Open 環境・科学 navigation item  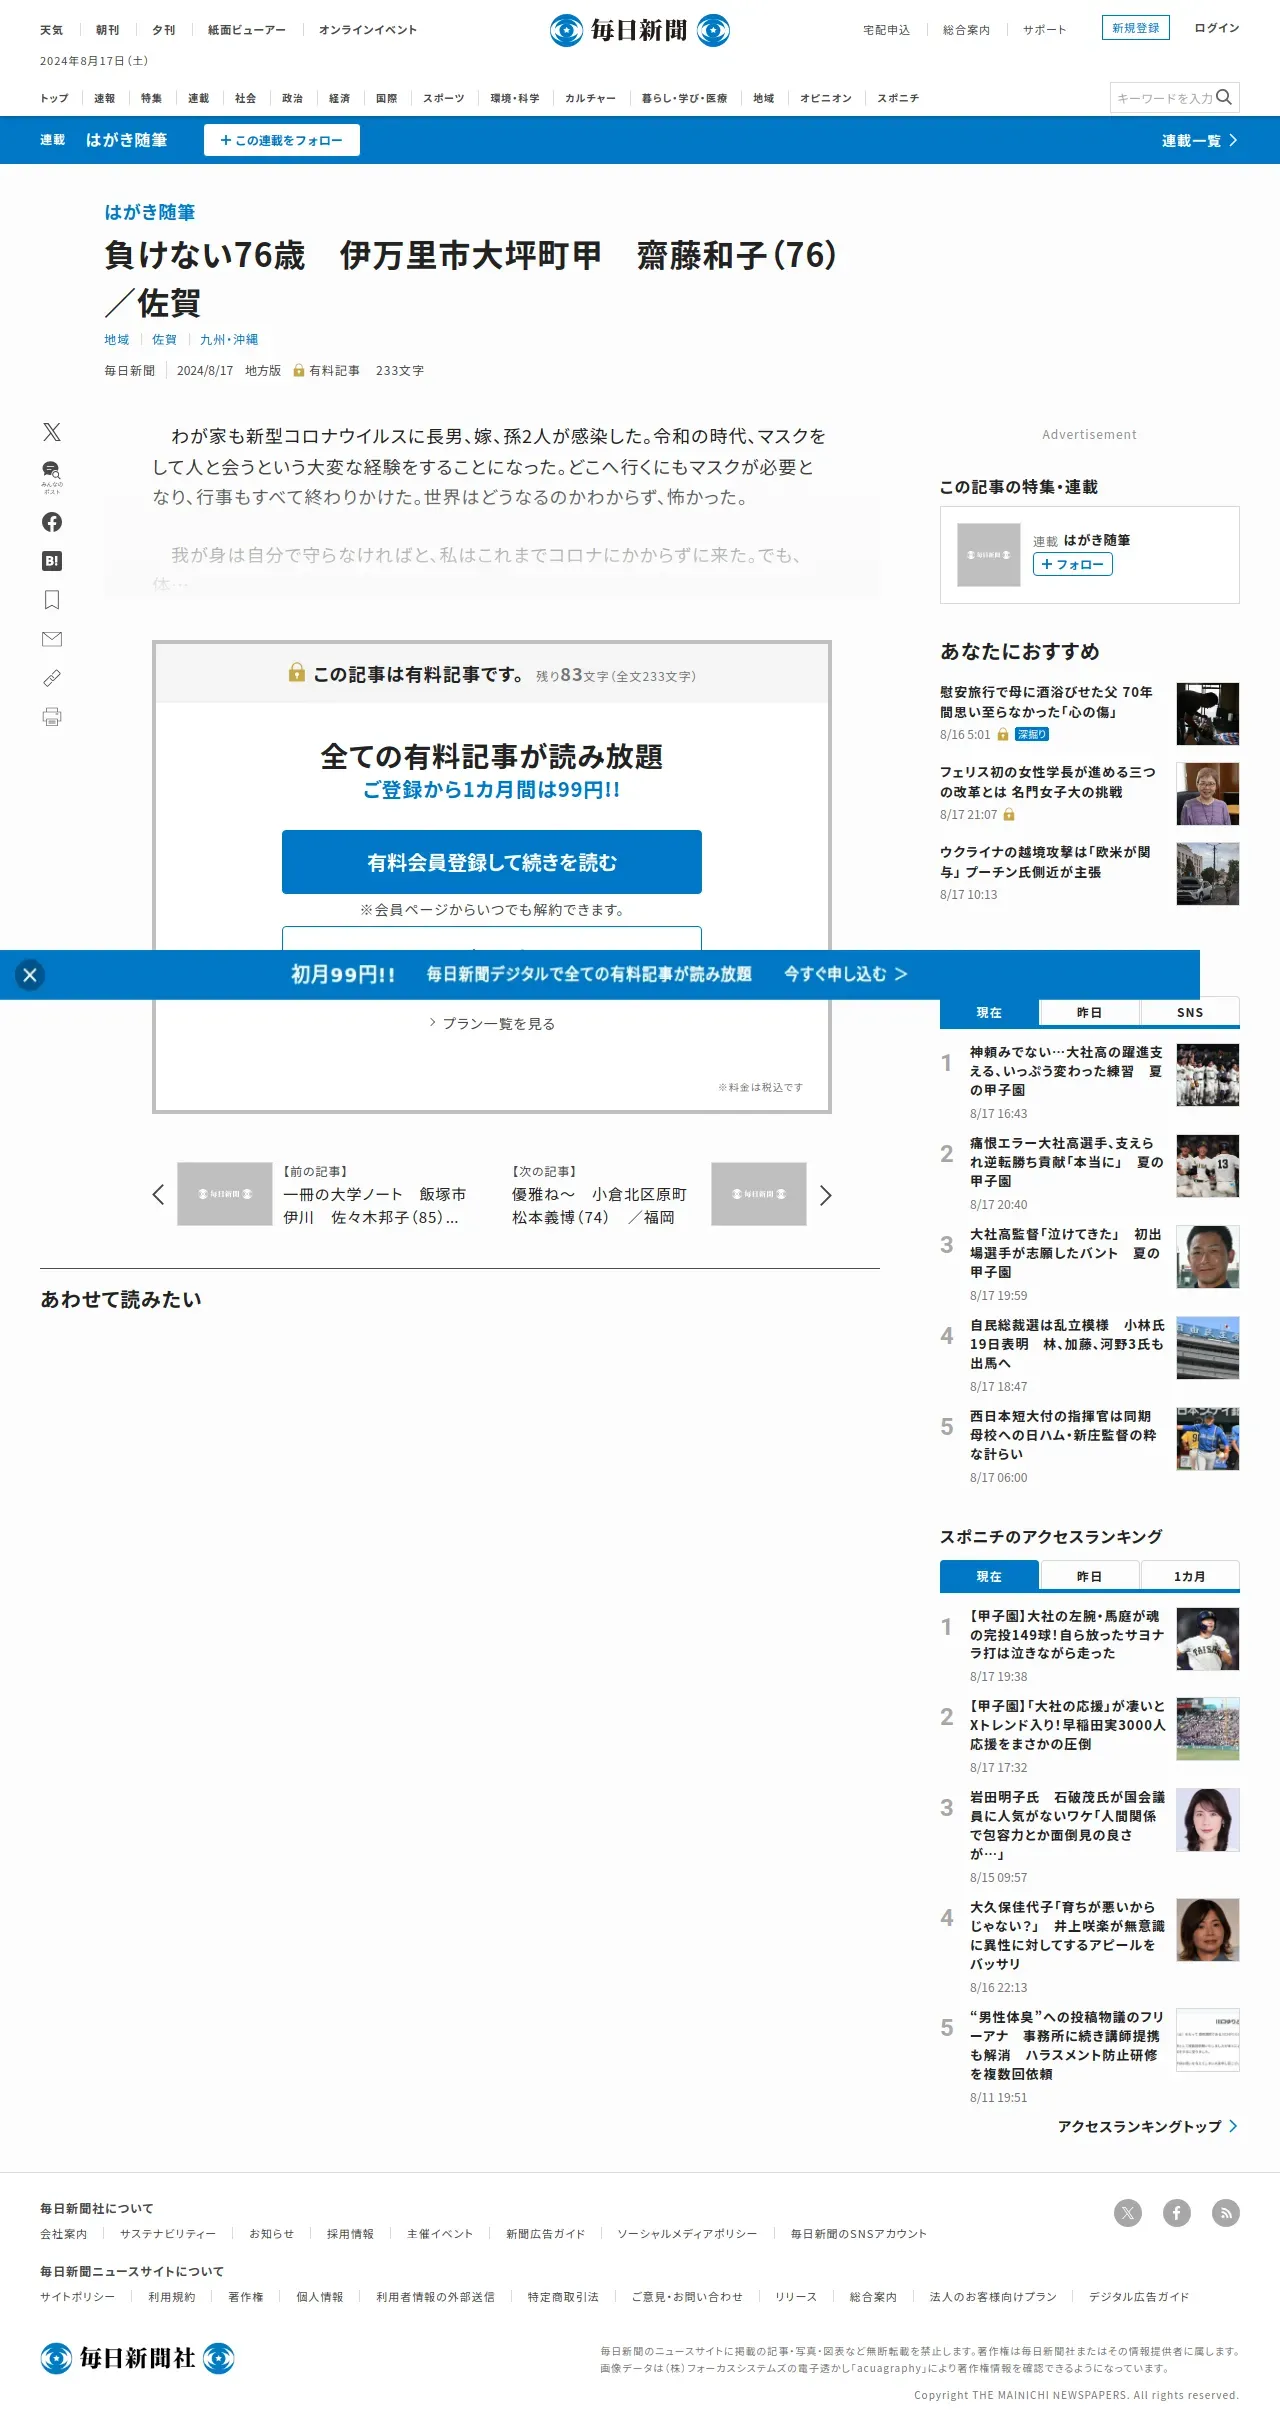515,98
